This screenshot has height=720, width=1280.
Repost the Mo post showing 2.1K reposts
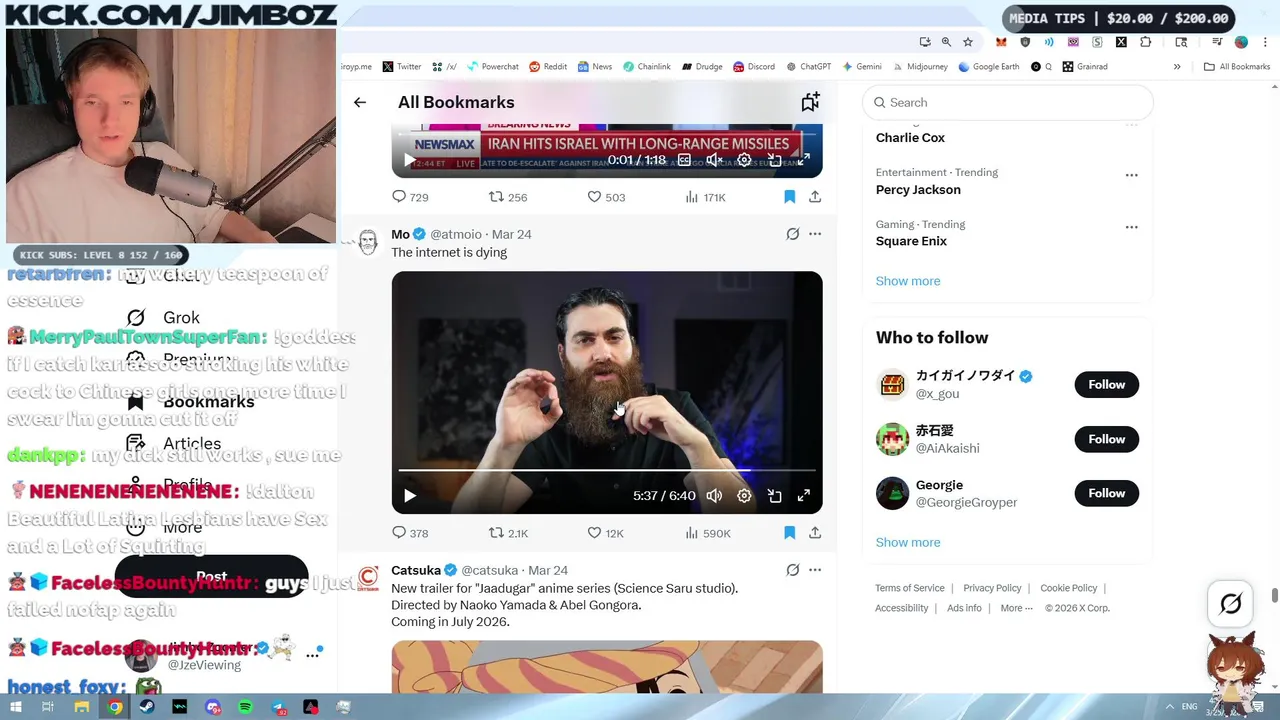click(508, 533)
